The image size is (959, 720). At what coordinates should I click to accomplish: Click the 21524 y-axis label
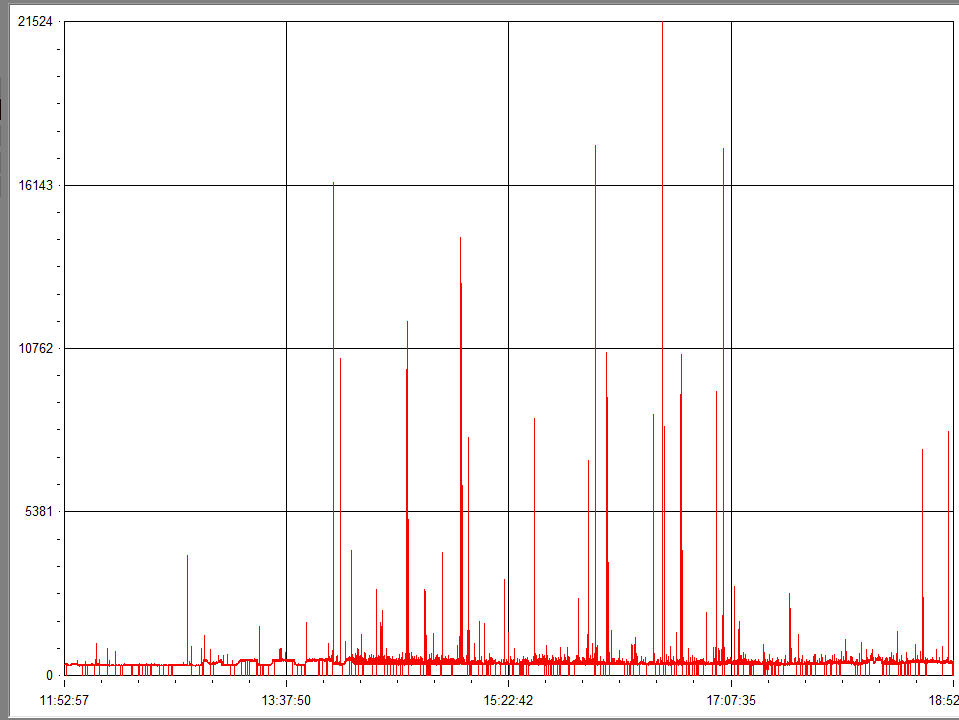[x=35, y=22]
